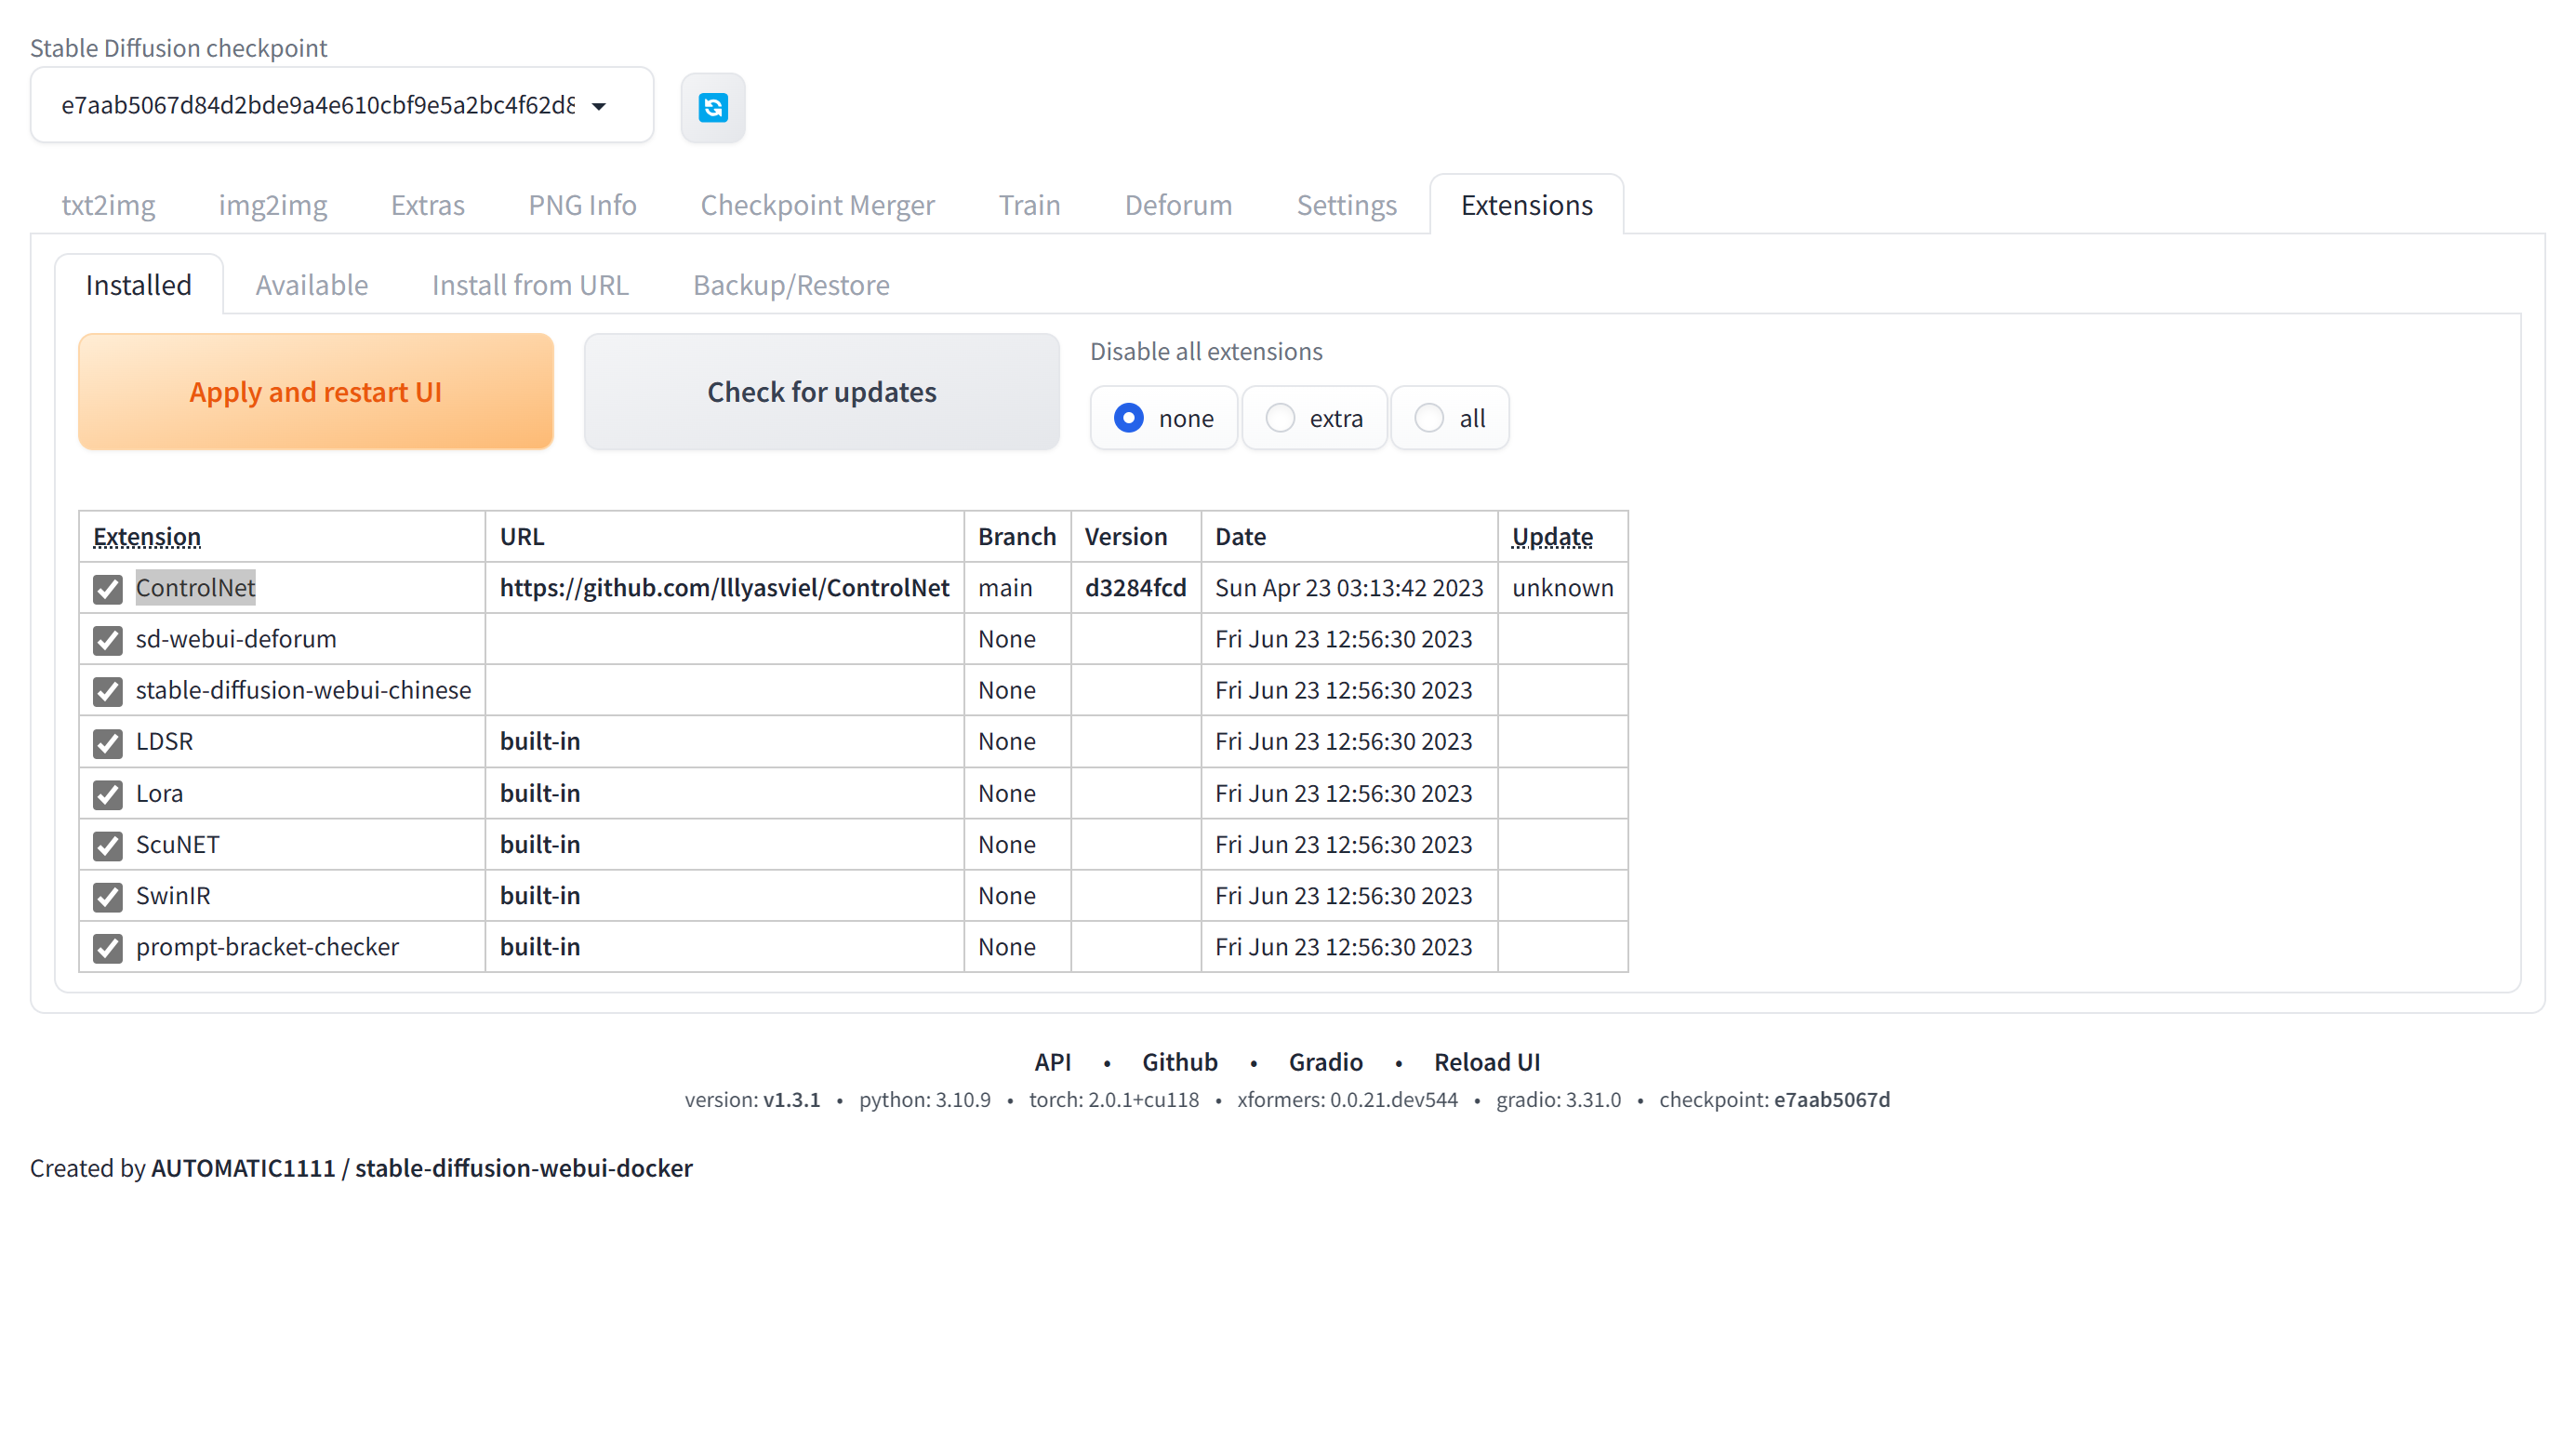The width and height of the screenshot is (2576, 1453).
Task: Open the Settings tab
Action: click(1345, 205)
